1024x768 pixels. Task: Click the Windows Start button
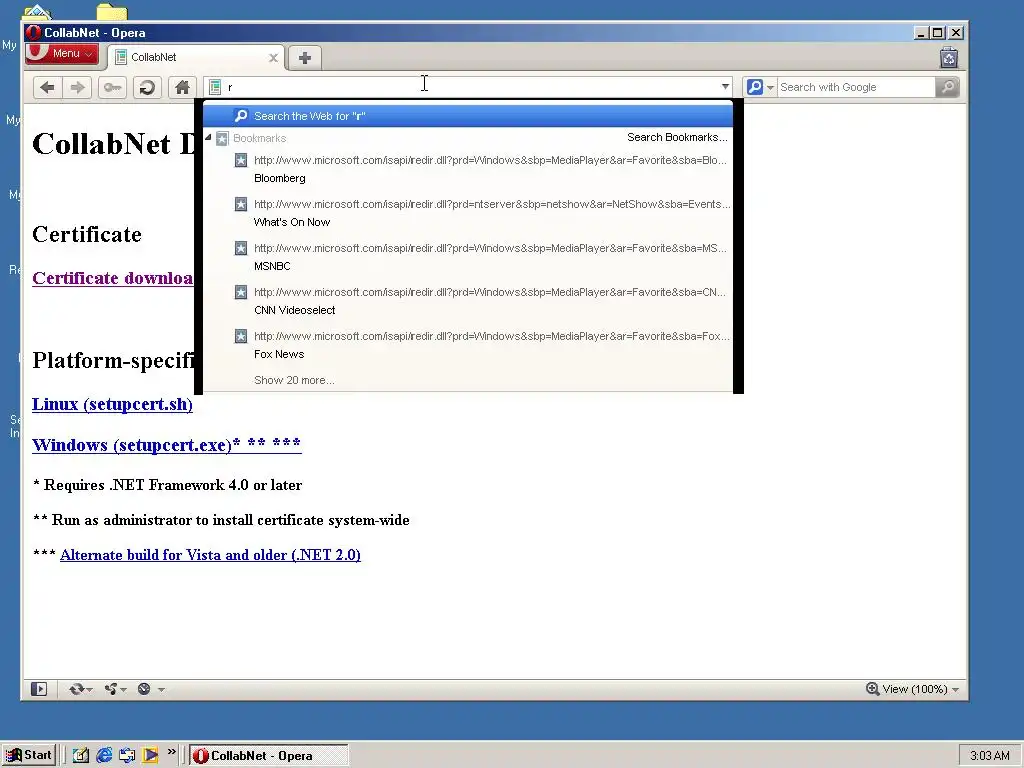point(28,756)
